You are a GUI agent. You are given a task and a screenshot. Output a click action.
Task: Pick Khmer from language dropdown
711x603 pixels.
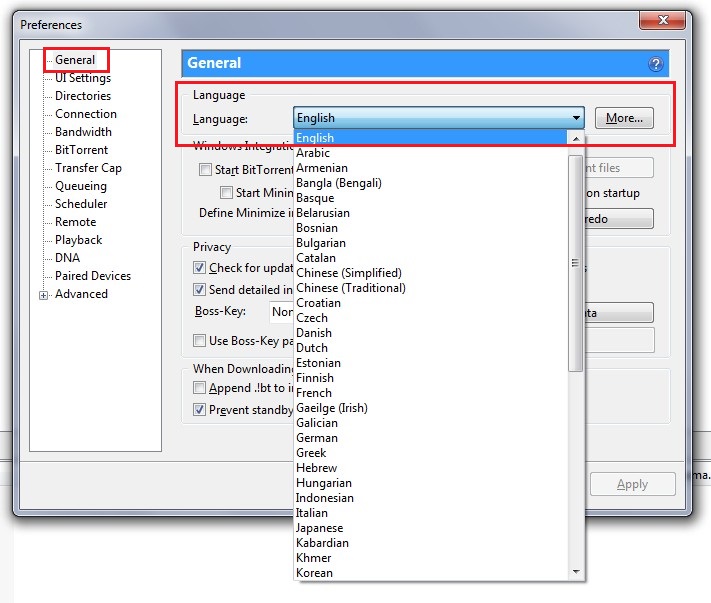coord(431,557)
